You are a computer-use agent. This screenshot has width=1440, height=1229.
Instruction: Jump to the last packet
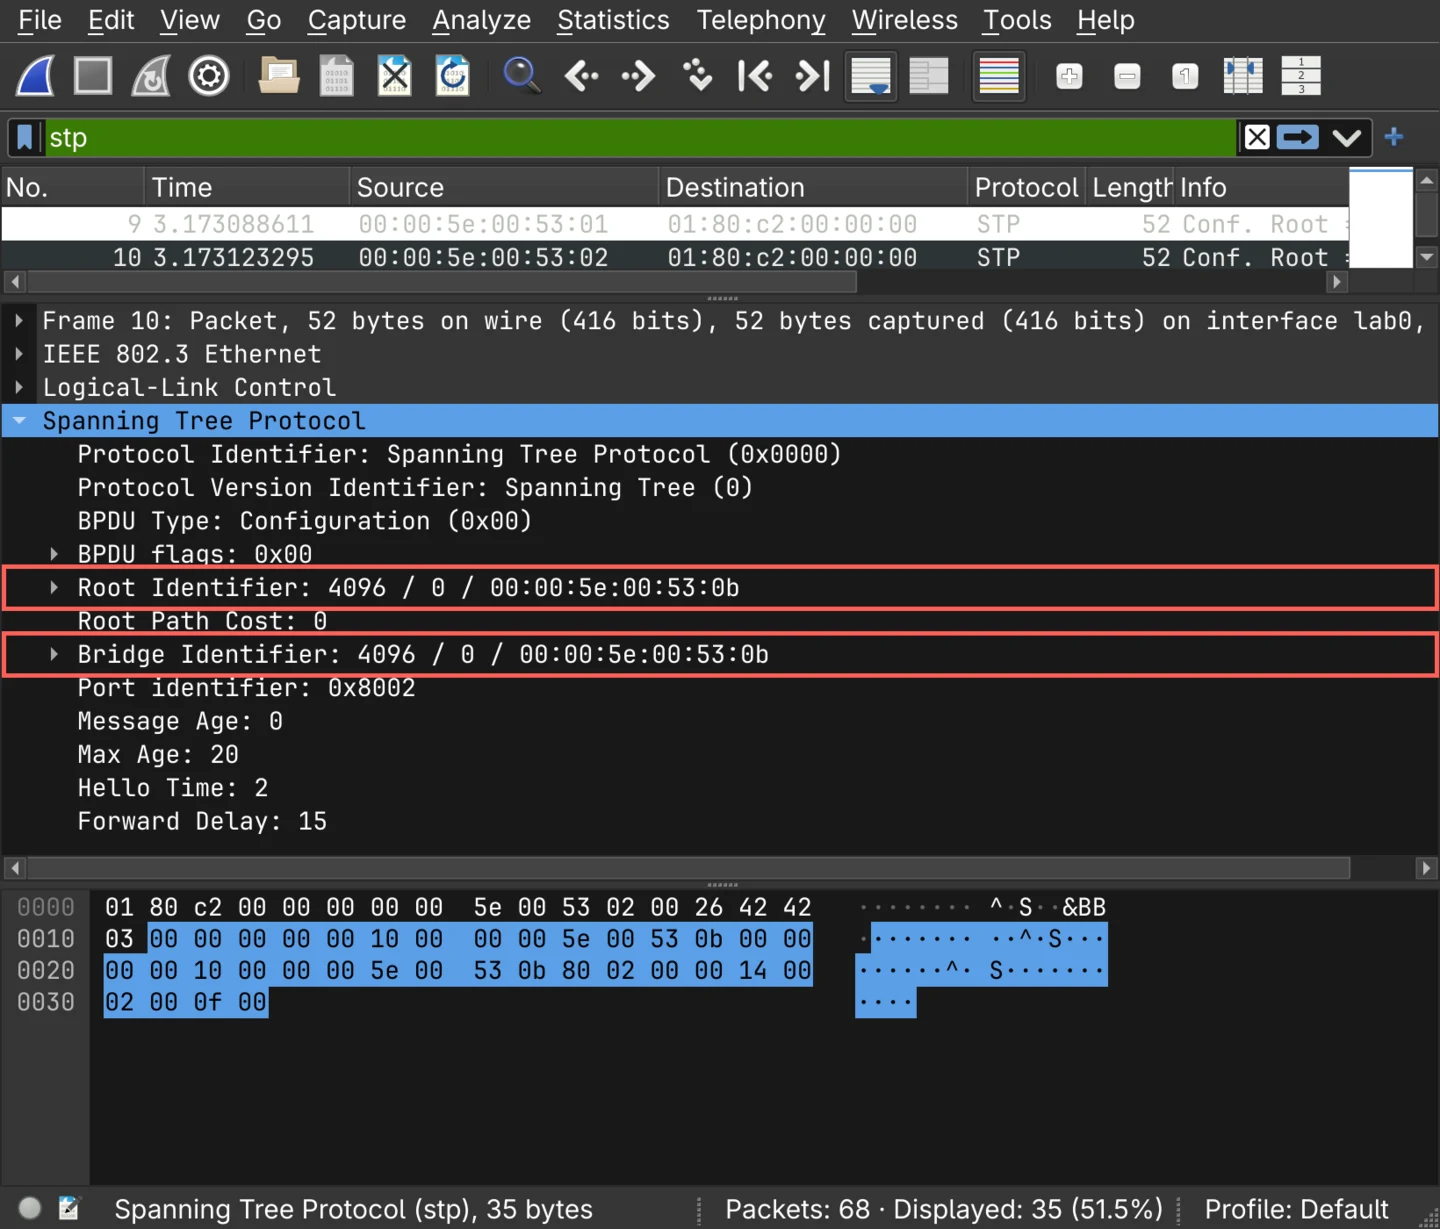point(813,76)
